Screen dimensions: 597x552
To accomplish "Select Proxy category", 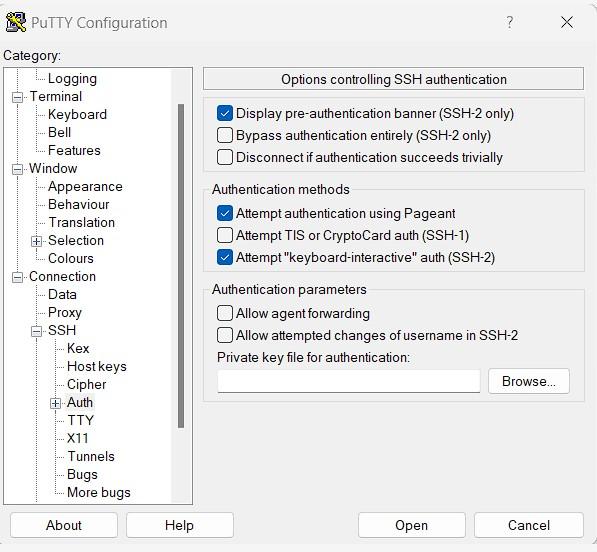I will [x=65, y=313].
